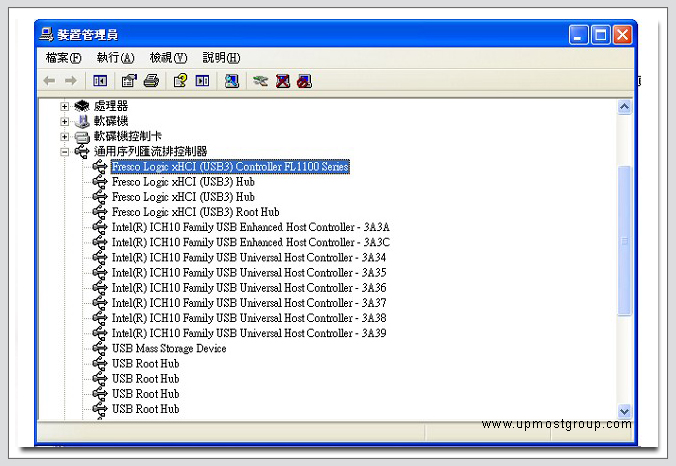This screenshot has height=466, width=676.
Task: Click the Device Manager title bar icon
Action: coord(46,34)
